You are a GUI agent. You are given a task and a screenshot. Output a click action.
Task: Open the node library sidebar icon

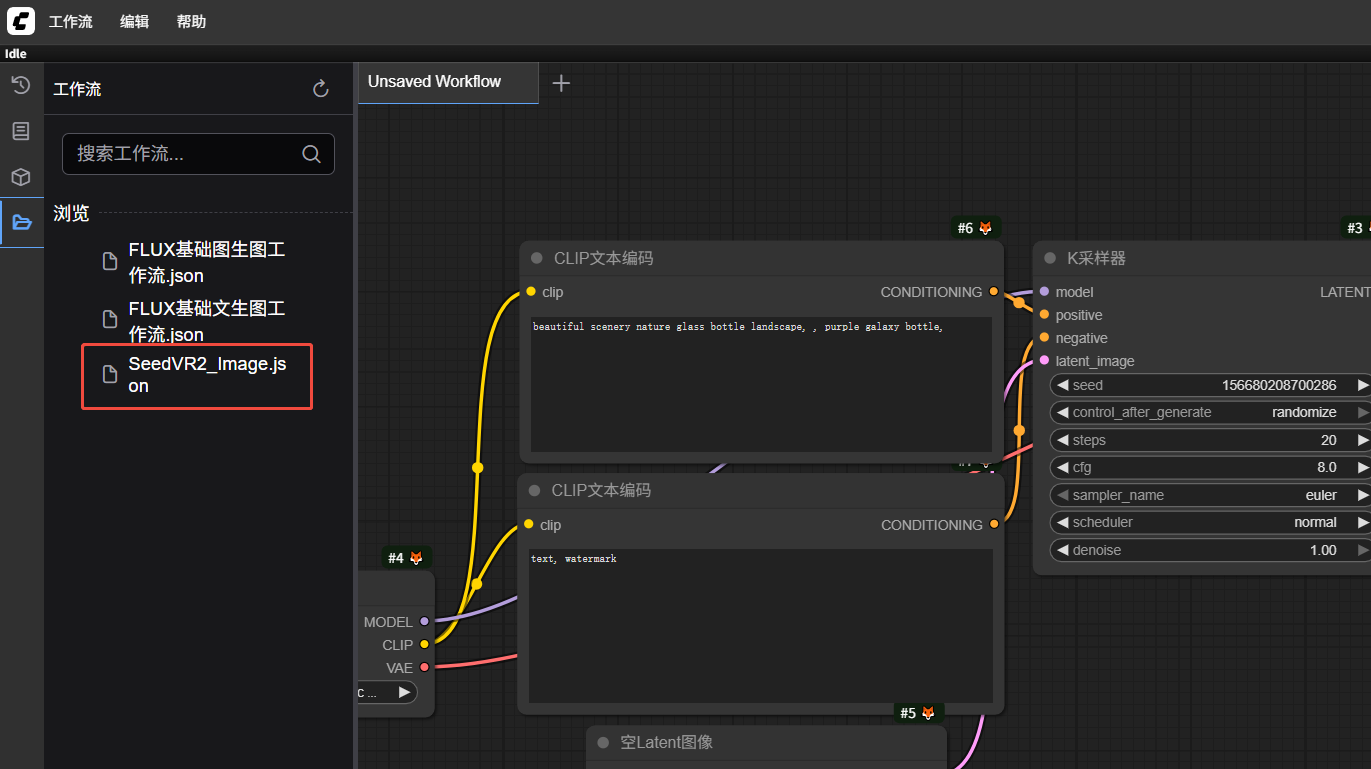21,131
